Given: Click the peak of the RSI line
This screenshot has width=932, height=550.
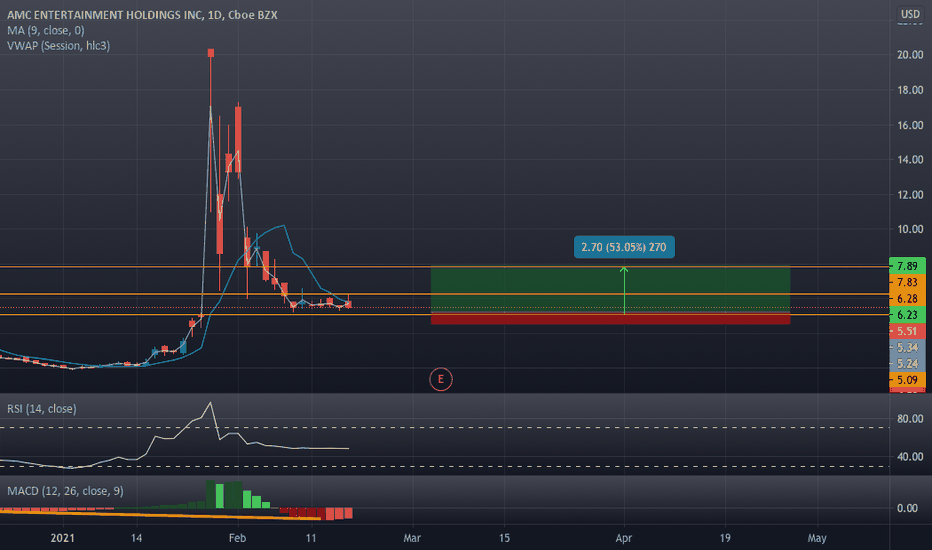Looking at the screenshot, I should point(210,403).
